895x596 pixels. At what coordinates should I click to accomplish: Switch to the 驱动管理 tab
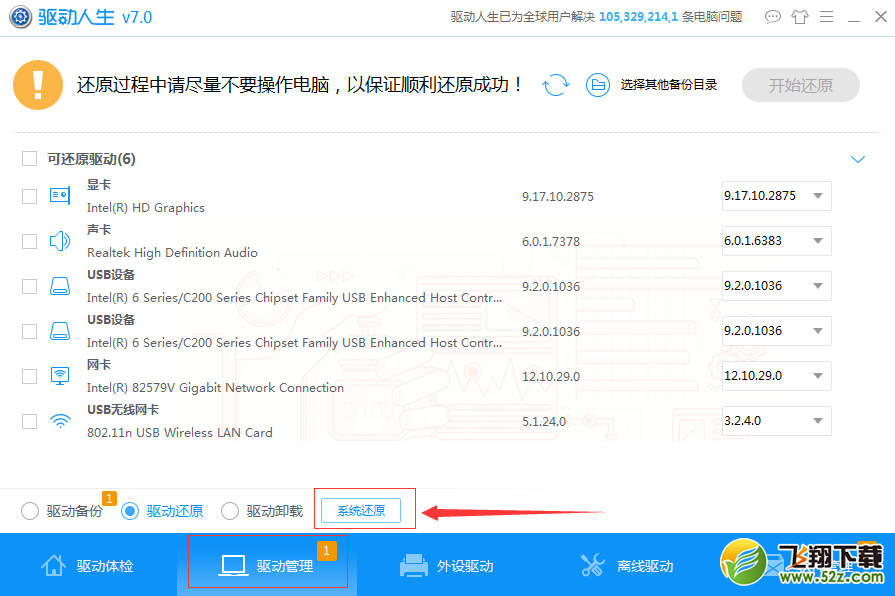tap(267, 565)
